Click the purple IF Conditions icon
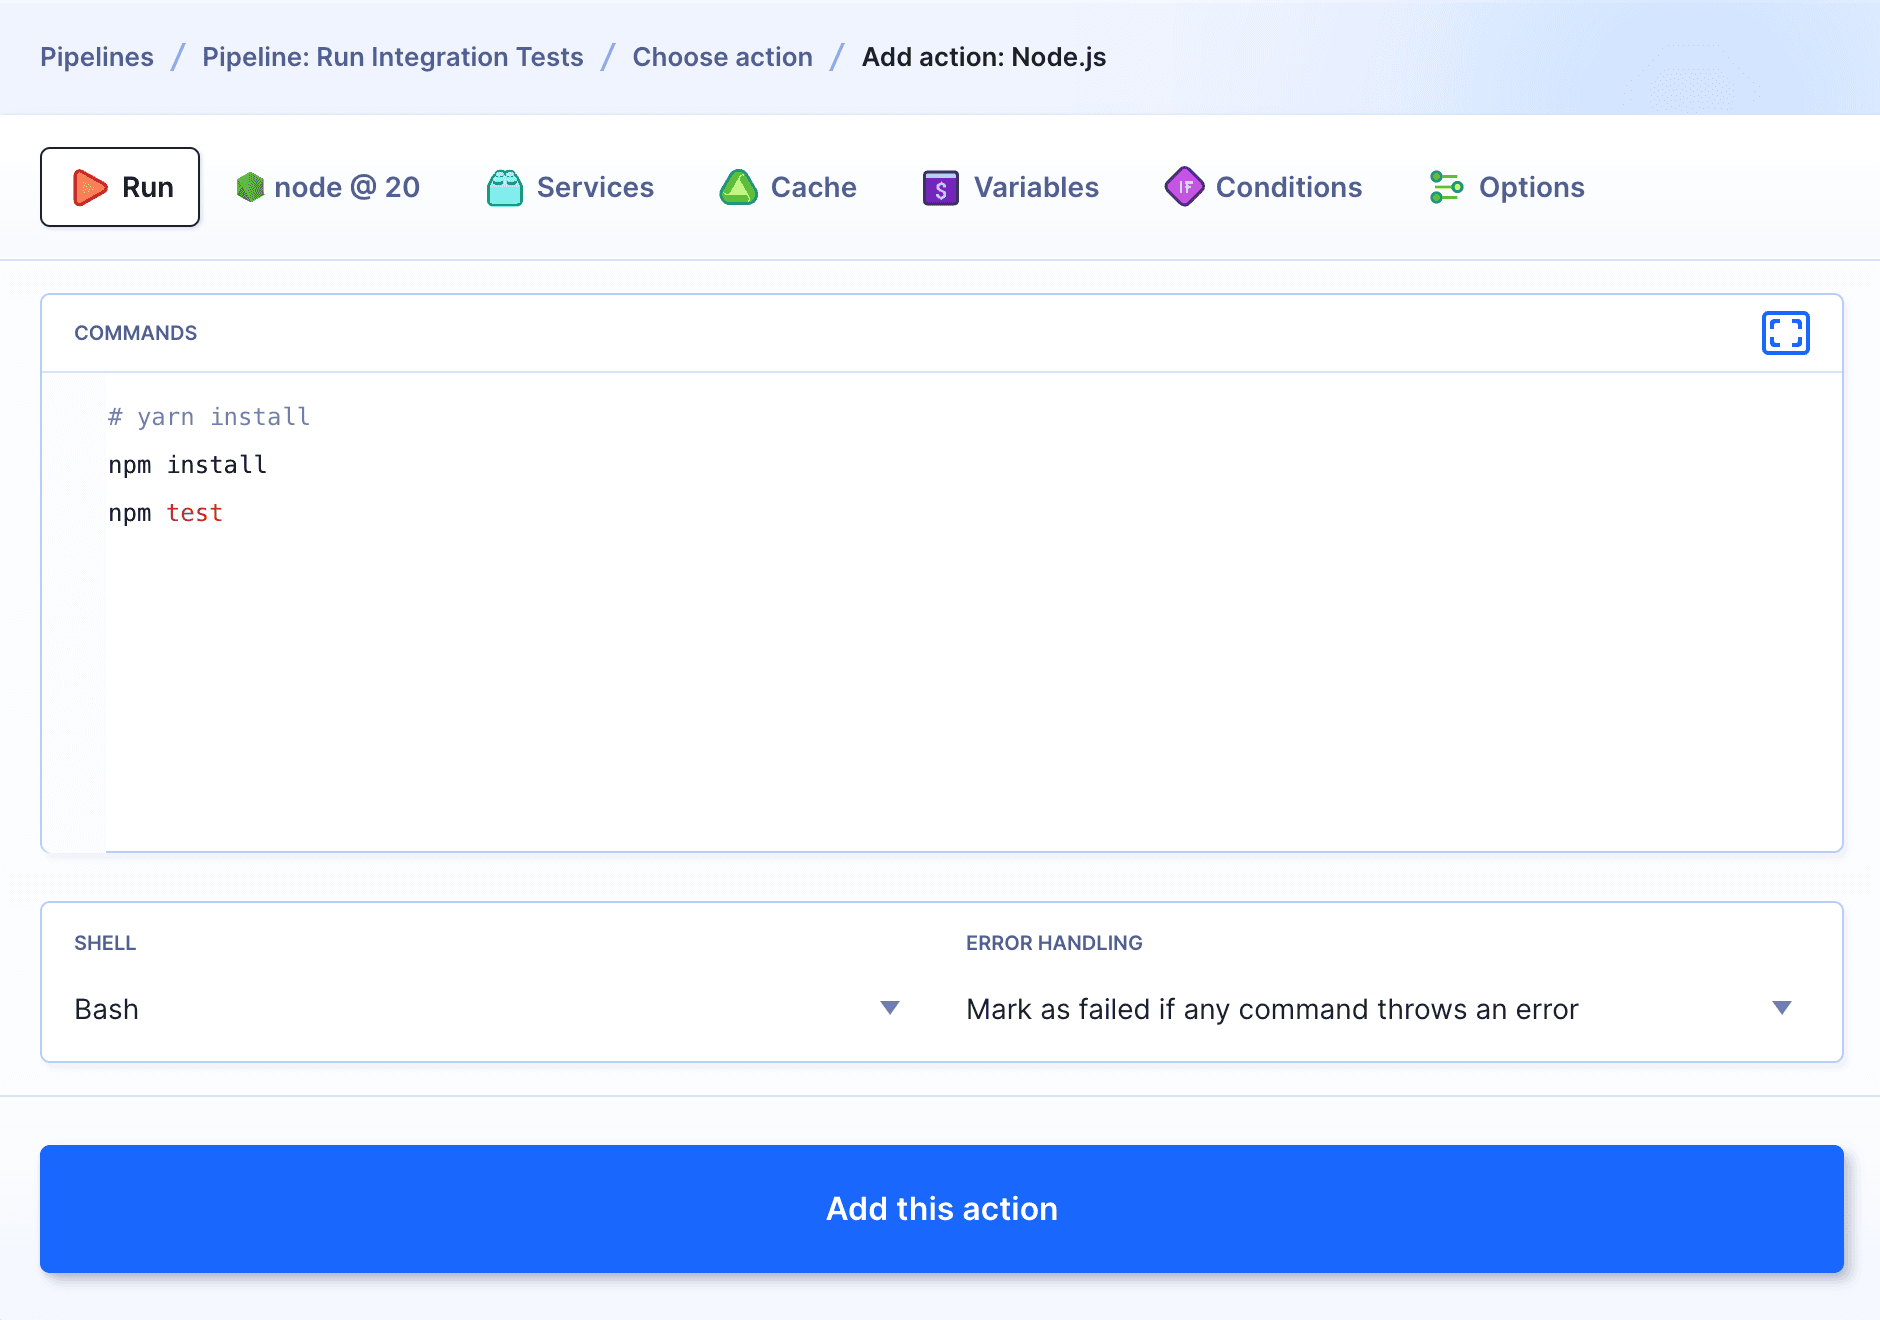Screen dimensions: 1880x1320 click(1184, 186)
